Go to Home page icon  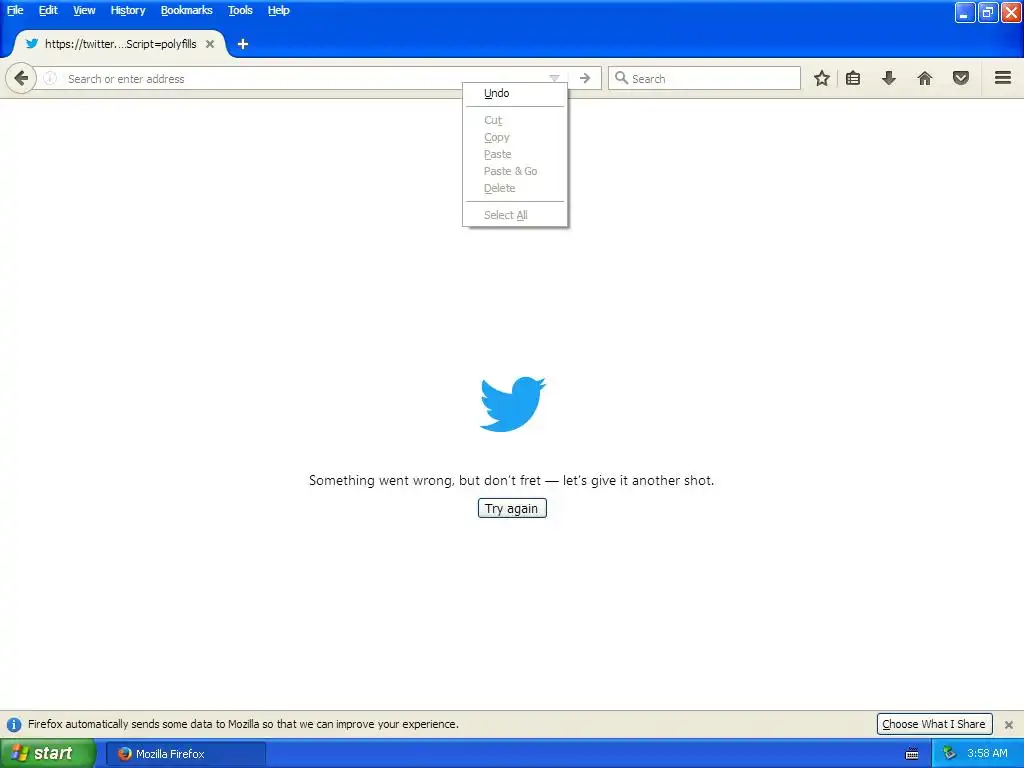pyautogui.click(x=925, y=78)
